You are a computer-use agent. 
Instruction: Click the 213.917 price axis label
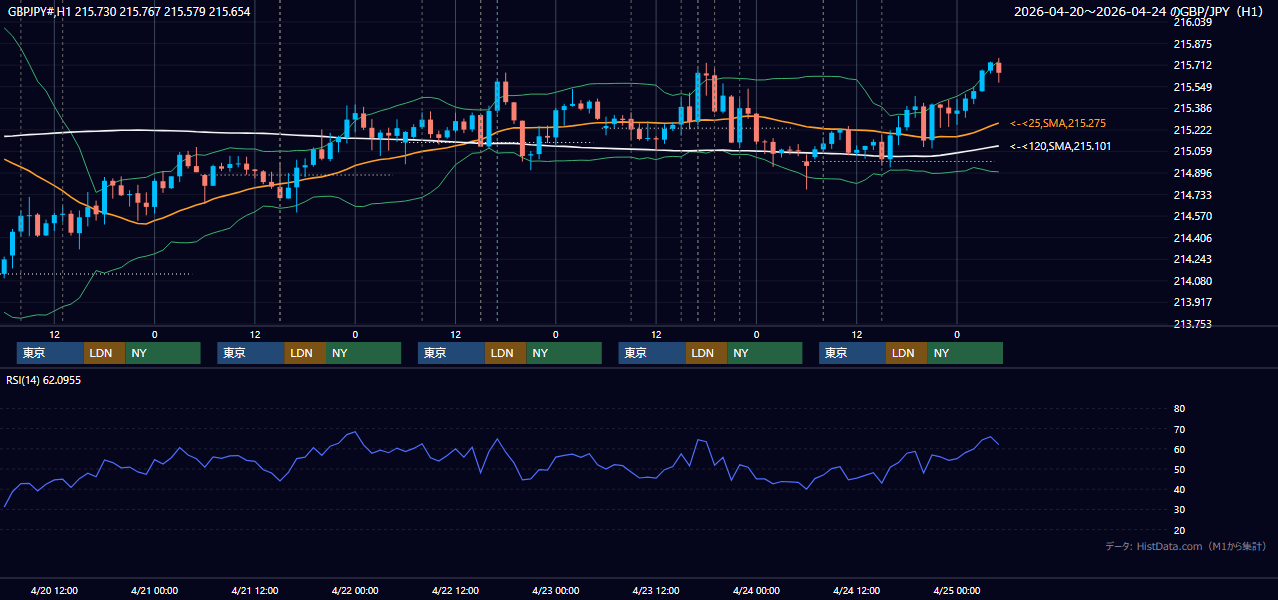point(1192,302)
